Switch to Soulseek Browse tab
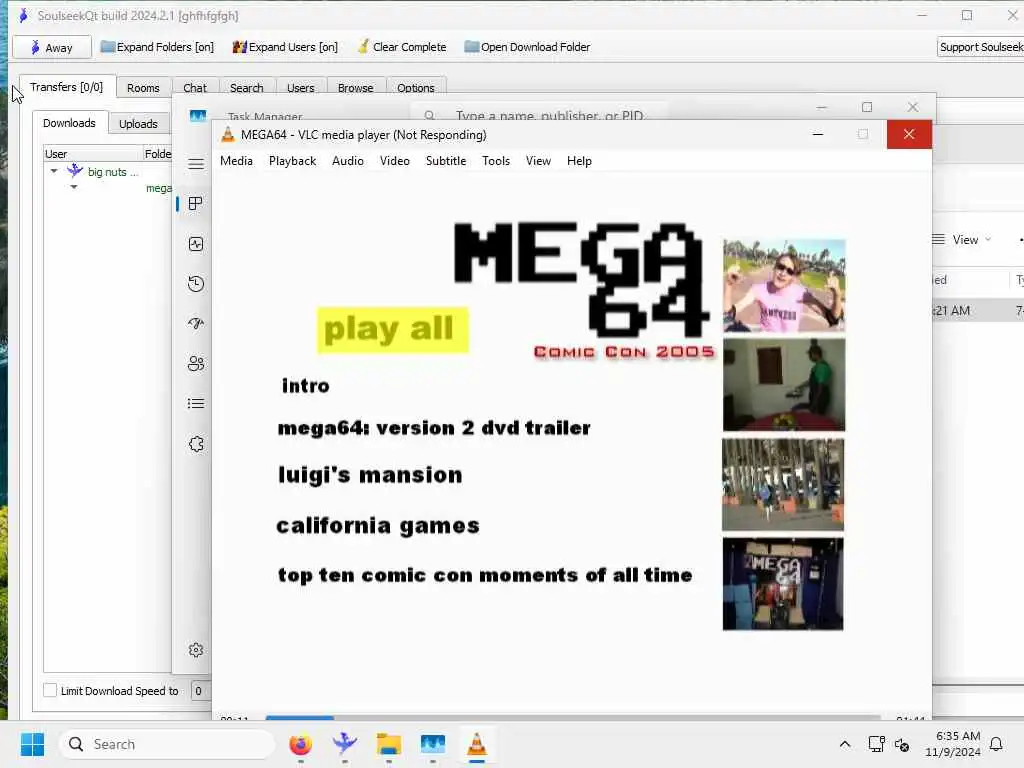The image size is (1024, 768). point(355,88)
